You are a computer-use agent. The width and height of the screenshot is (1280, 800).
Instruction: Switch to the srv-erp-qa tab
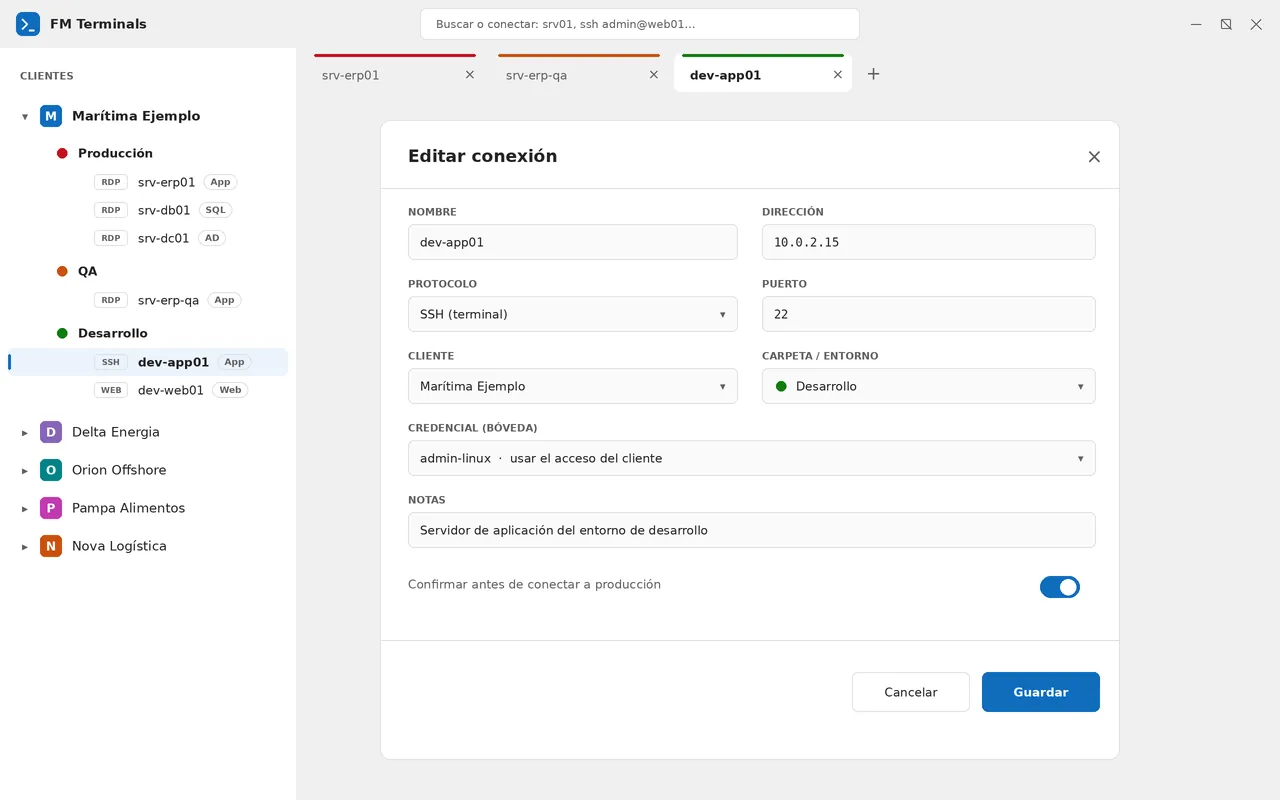click(x=579, y=74)
